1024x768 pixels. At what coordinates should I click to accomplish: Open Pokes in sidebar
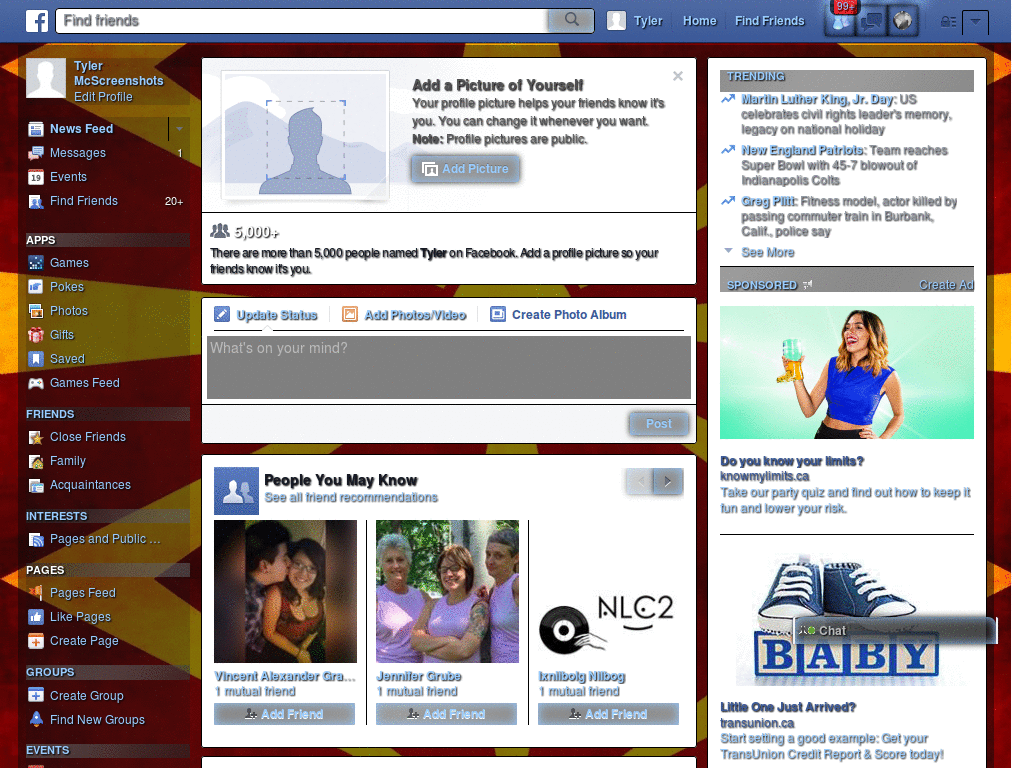point(67,287)
